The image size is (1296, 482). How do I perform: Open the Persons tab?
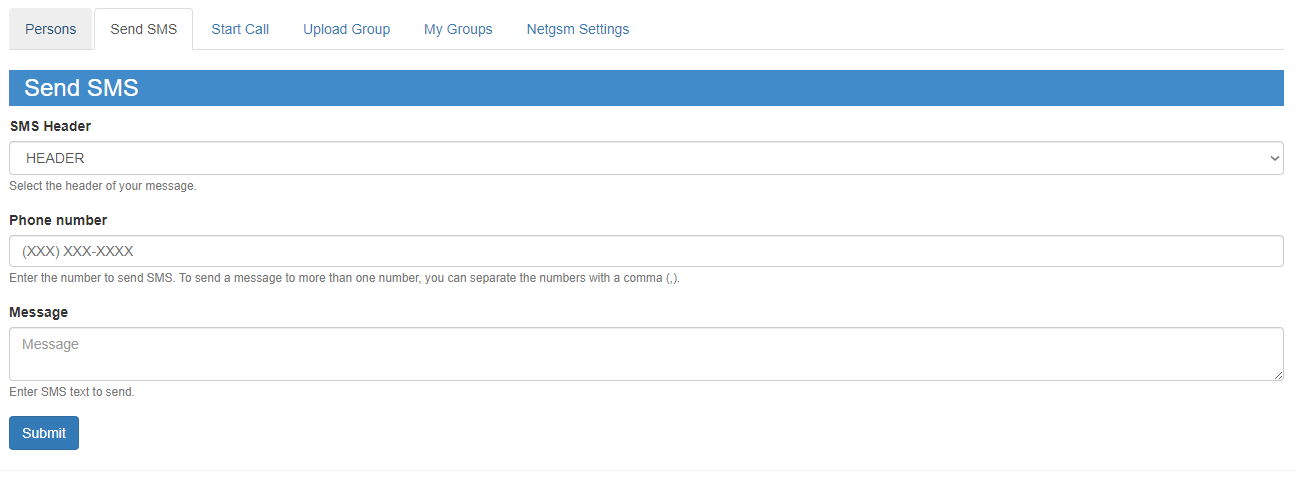coord(50,29)
